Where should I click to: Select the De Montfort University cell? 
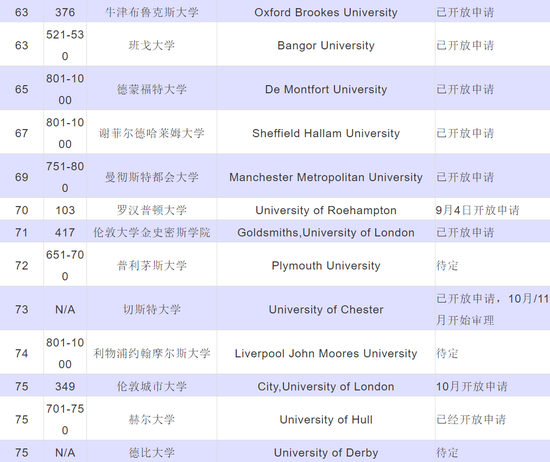(x=326, y=89)
